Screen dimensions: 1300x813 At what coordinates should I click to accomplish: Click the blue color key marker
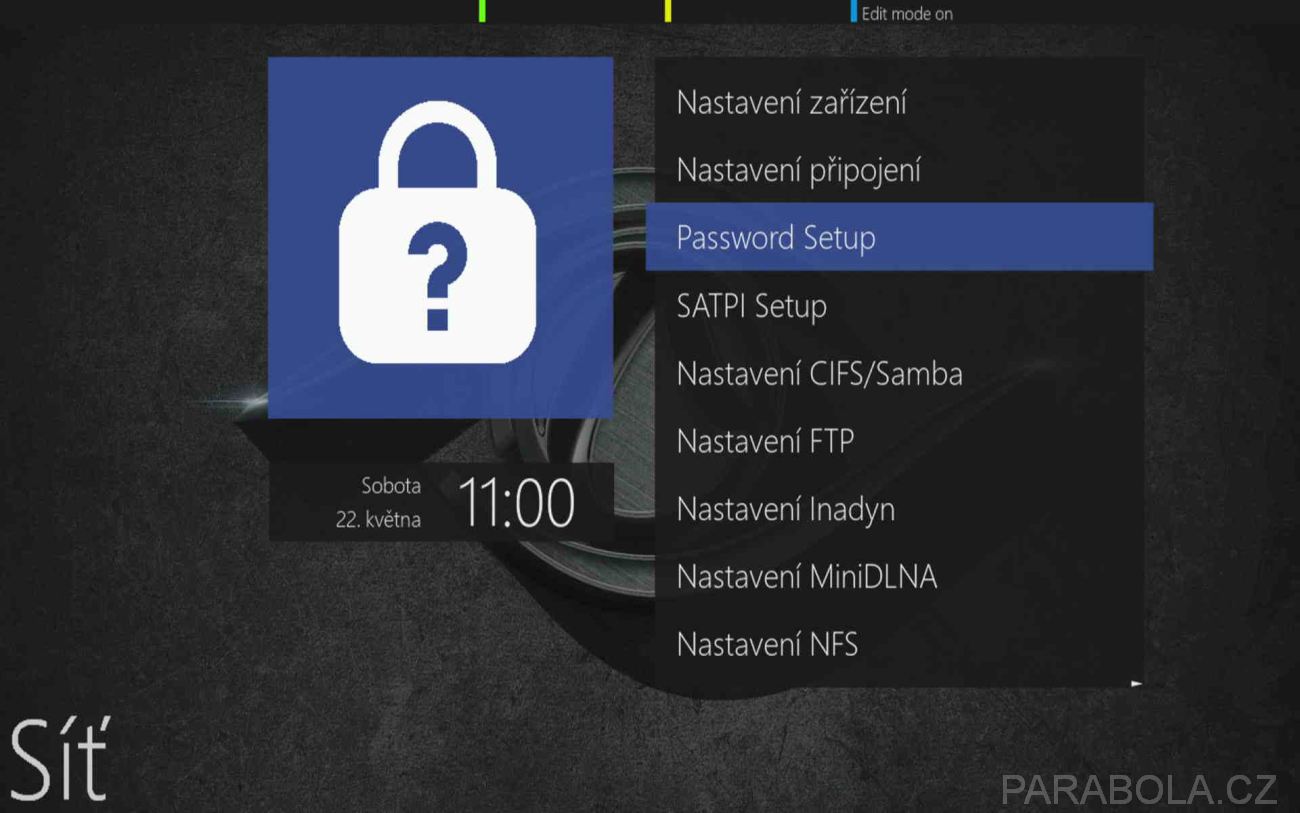(853, 11)
